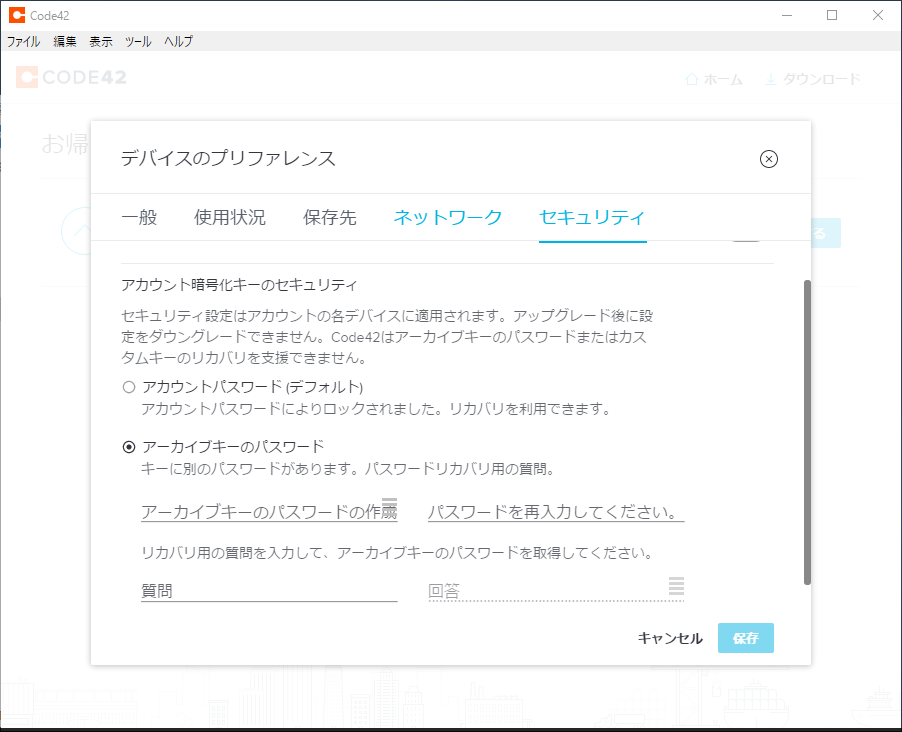Image resolution: width=902 pixels, height=732 pixels.
Task: Switch to the ネットワーク tab
Action: 448,218
